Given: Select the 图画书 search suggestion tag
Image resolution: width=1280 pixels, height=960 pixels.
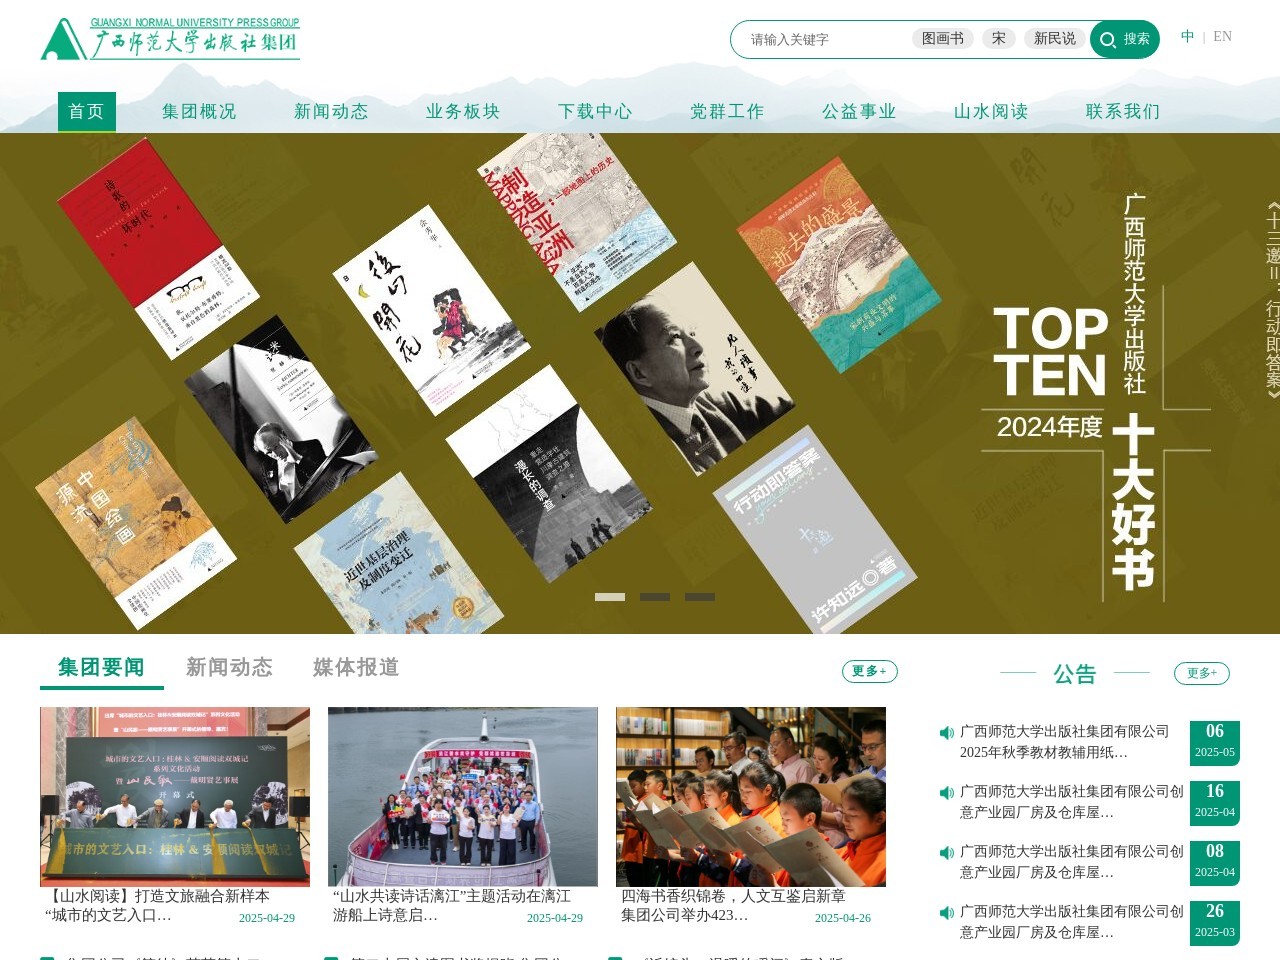Looking at the screenshot, I should click(943, 38).
